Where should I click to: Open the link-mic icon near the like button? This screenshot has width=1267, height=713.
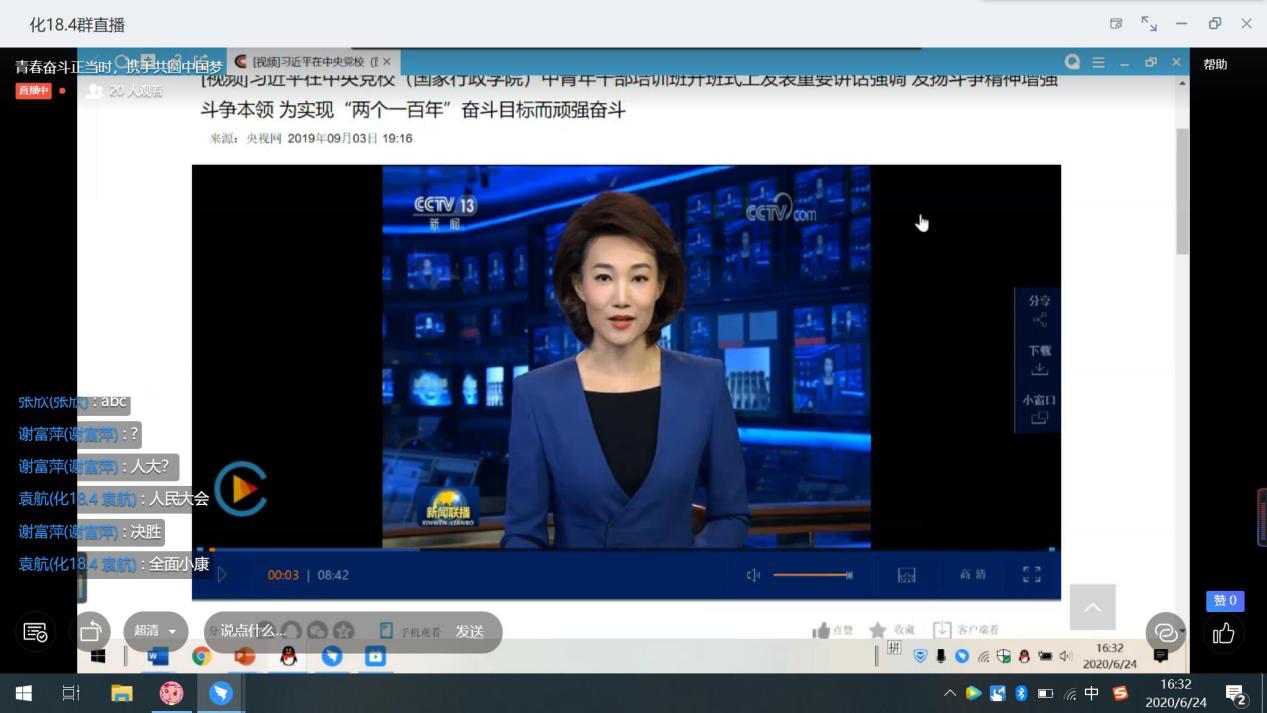coord(1165,632)
